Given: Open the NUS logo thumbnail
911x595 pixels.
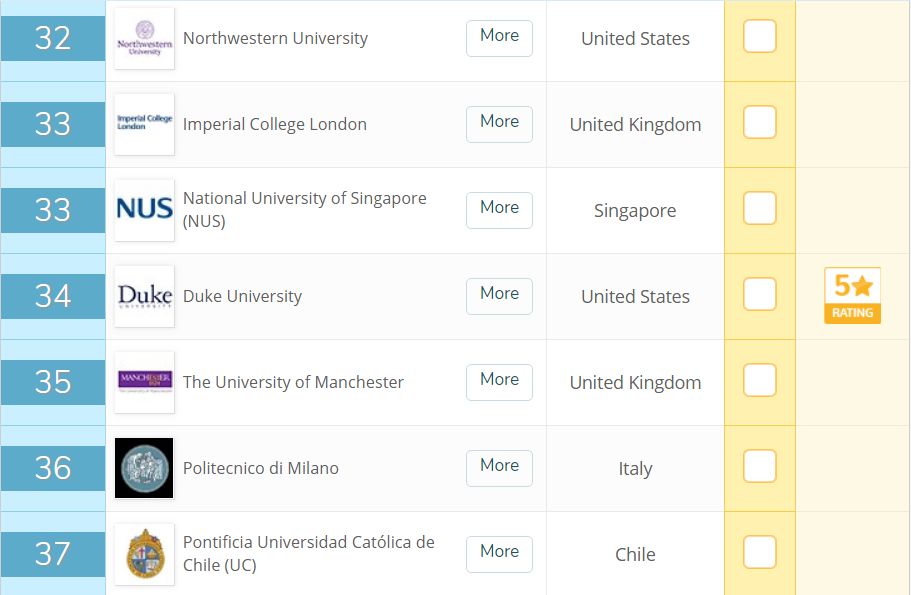Looking at the screenshot, I should (144, 210).
